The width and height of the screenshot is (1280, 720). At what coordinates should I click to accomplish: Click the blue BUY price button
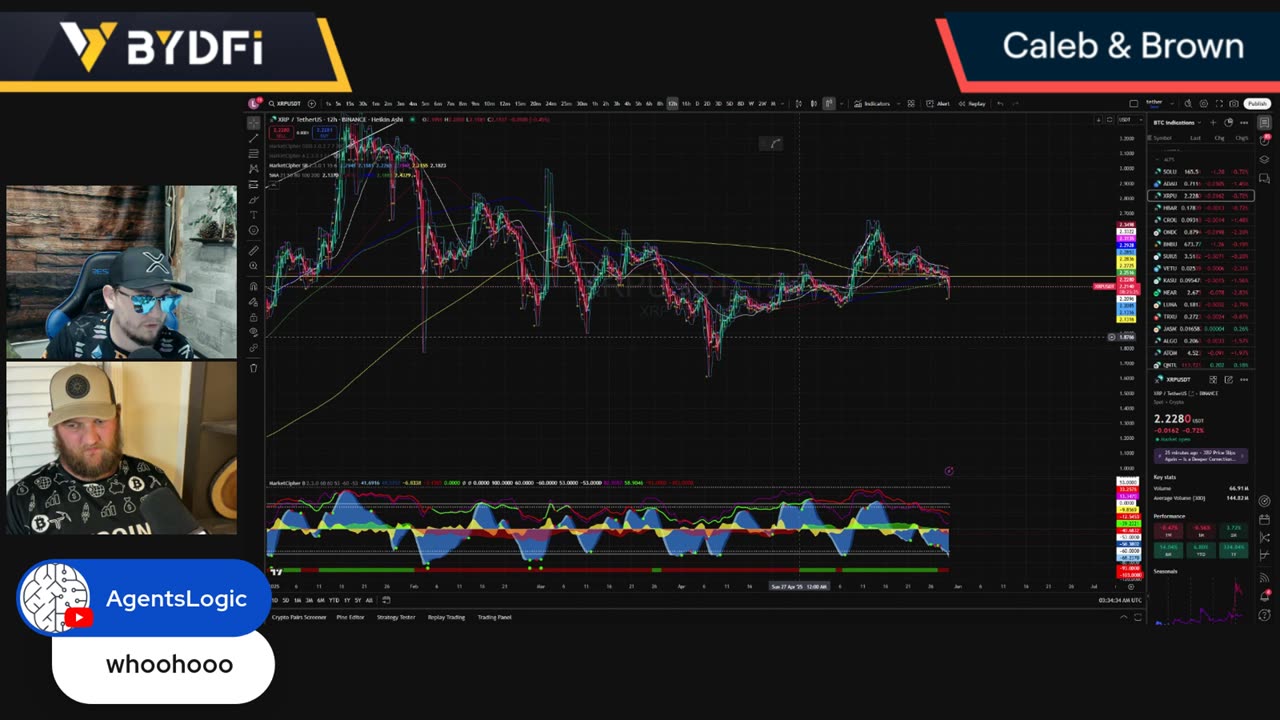click(x=324, y=132)
